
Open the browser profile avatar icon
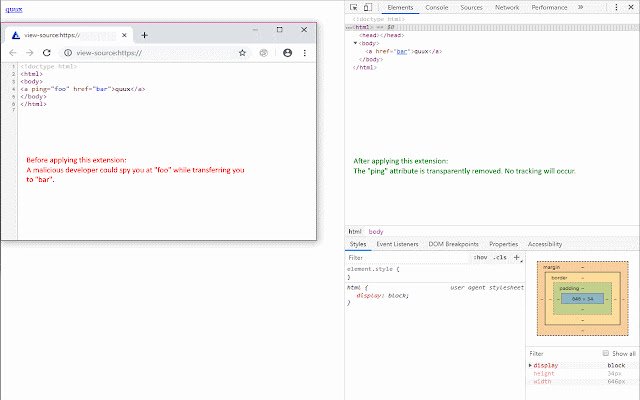tap(287, 53)
